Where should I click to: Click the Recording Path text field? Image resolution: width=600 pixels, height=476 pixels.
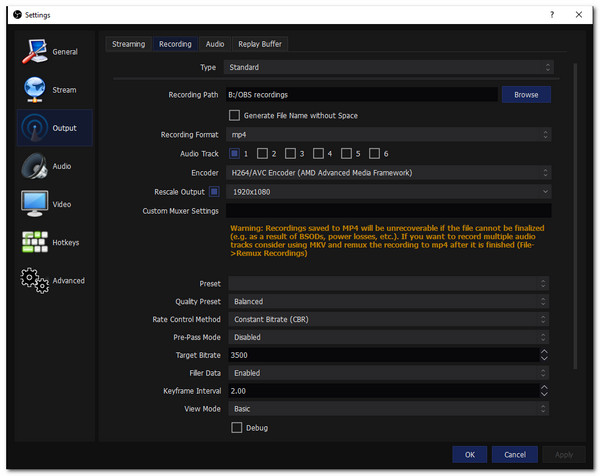362,95
